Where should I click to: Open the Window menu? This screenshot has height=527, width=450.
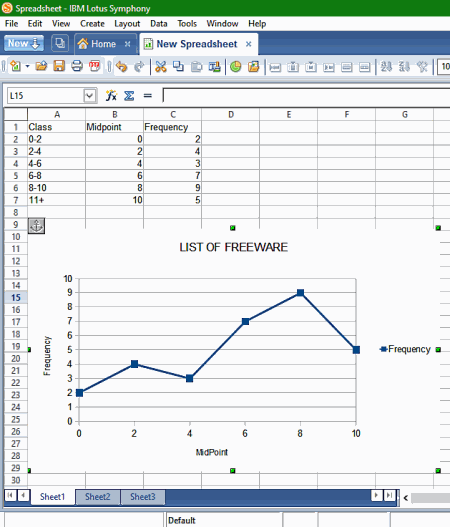coord(222,24)
